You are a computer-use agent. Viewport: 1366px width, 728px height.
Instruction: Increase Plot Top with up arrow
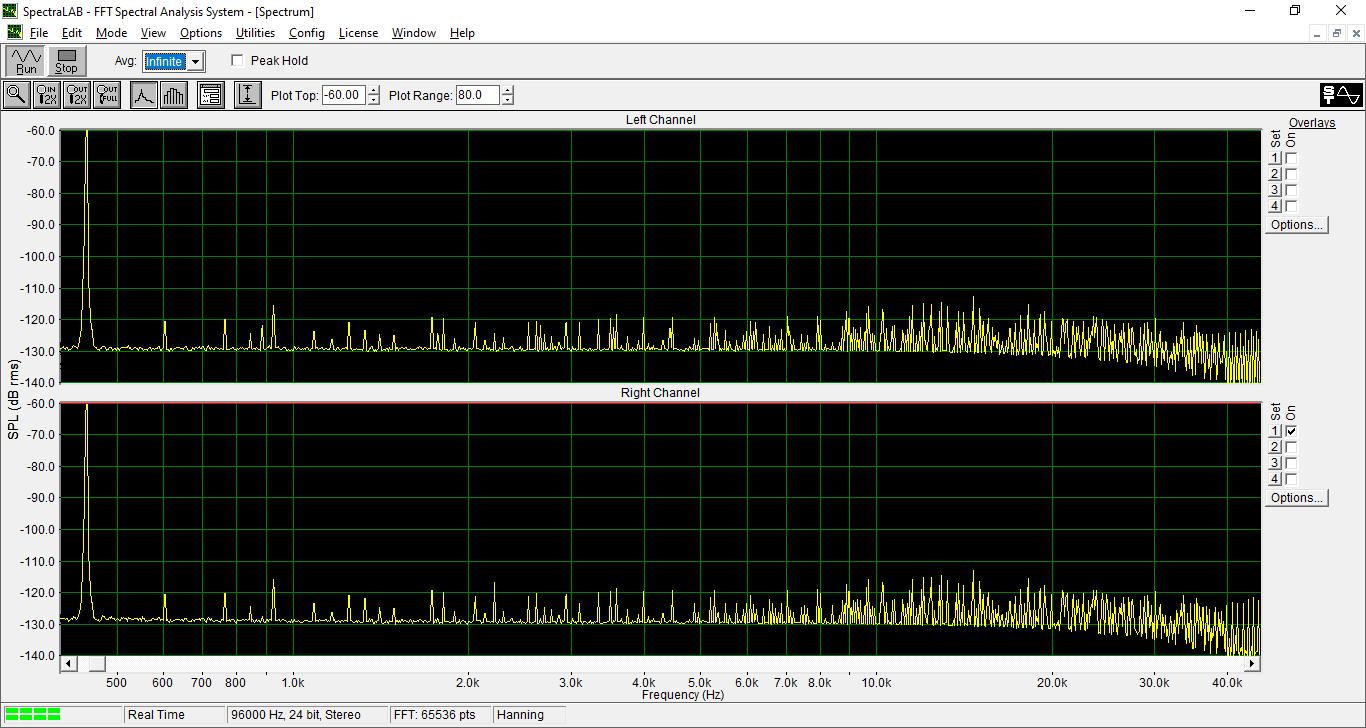[x=374, y=91]
